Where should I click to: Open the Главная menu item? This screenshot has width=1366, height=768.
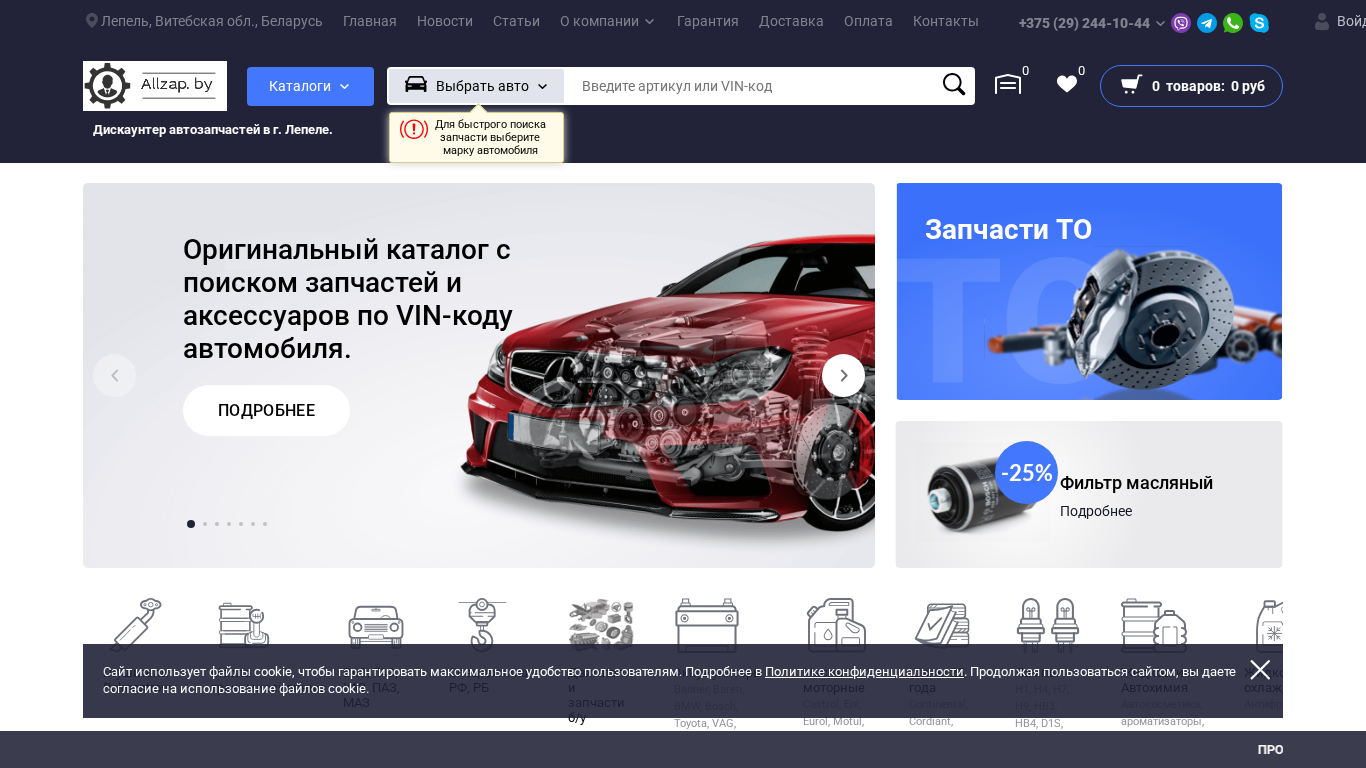370,21
